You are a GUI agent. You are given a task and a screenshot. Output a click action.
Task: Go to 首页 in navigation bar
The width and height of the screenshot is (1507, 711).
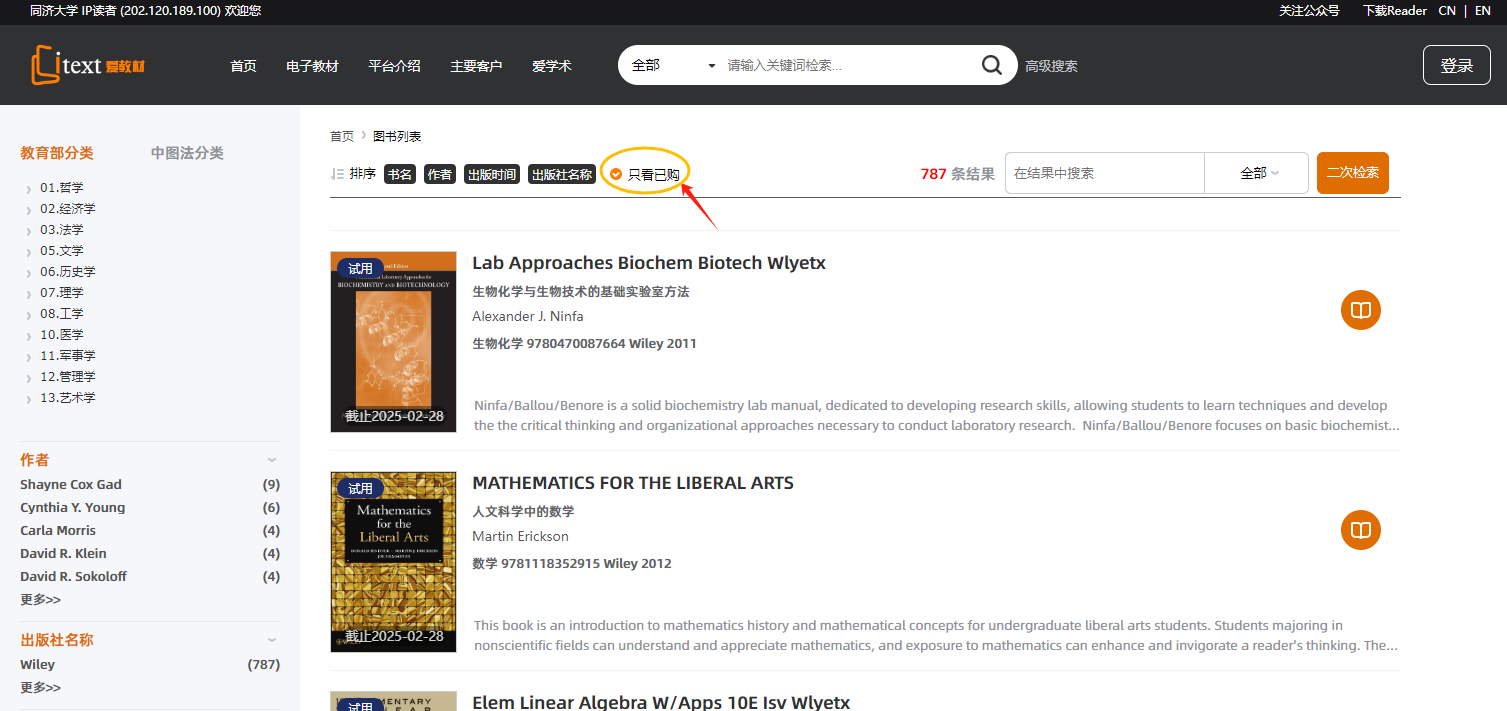point(243,66)
